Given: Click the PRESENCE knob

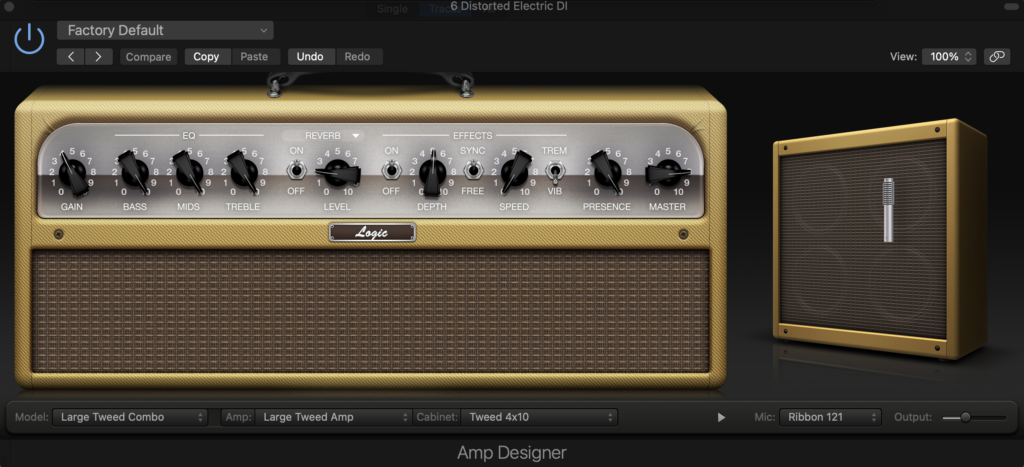Looking at the screenshot, I should click(x=607, y=173).
